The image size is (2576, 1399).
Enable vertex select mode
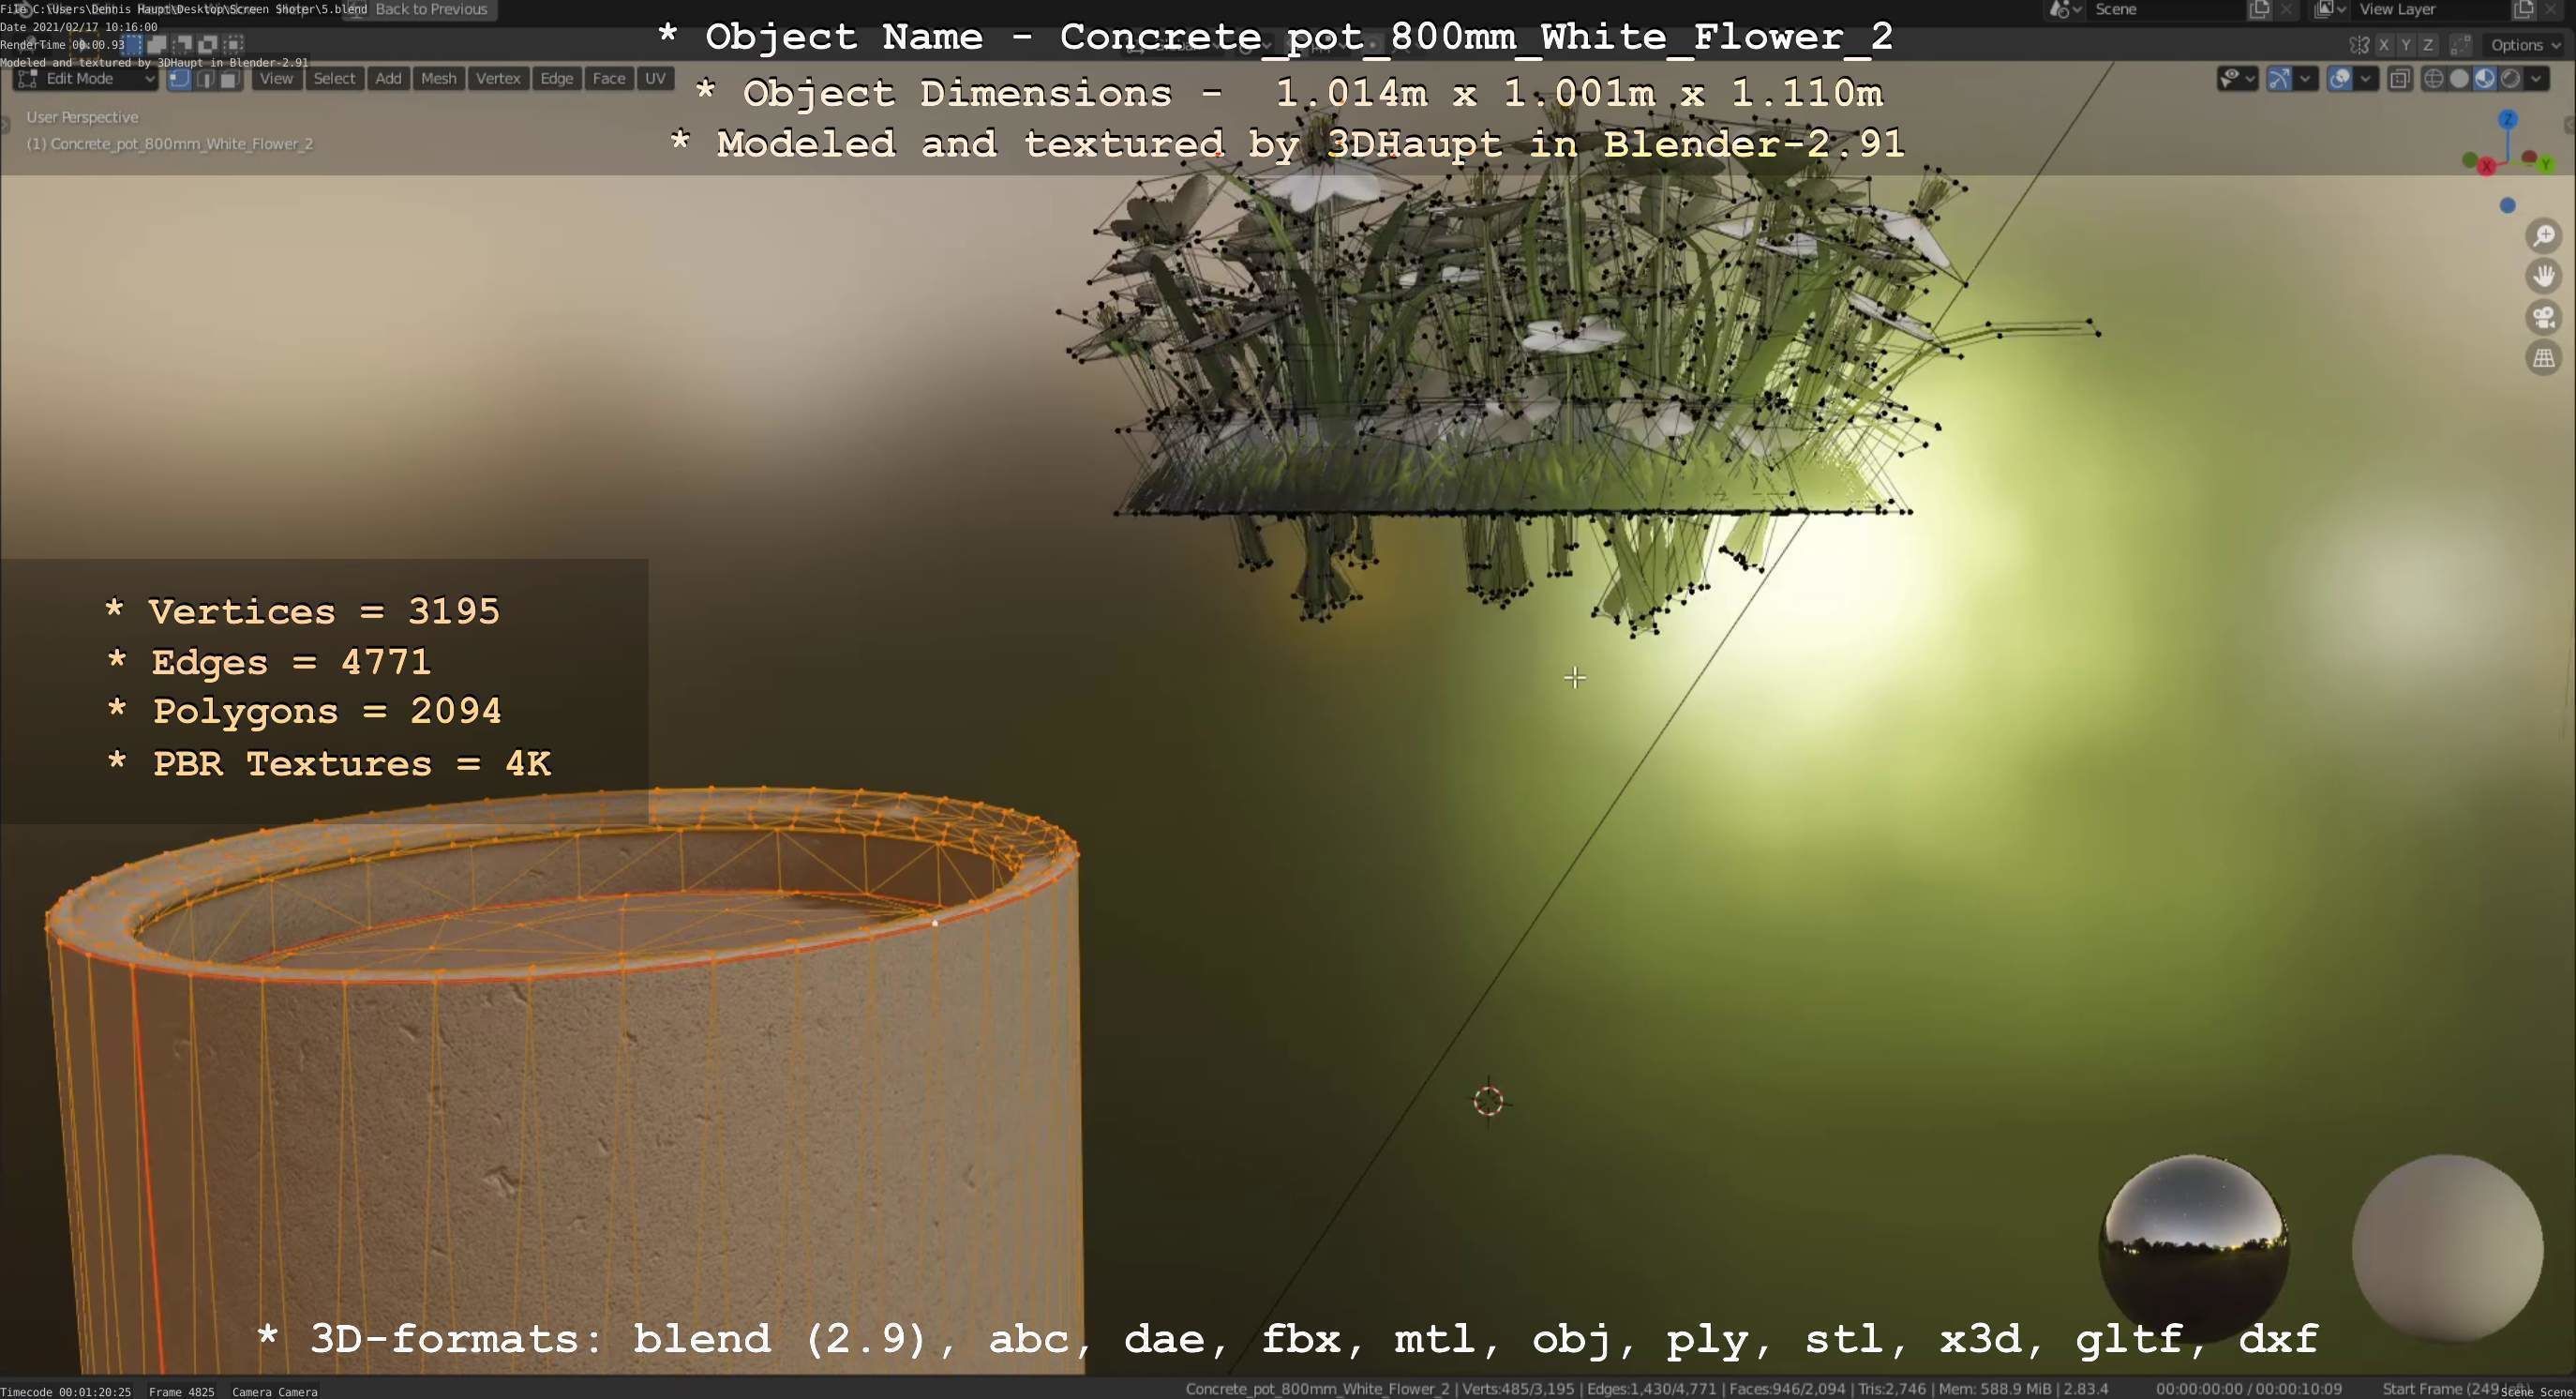180,79
